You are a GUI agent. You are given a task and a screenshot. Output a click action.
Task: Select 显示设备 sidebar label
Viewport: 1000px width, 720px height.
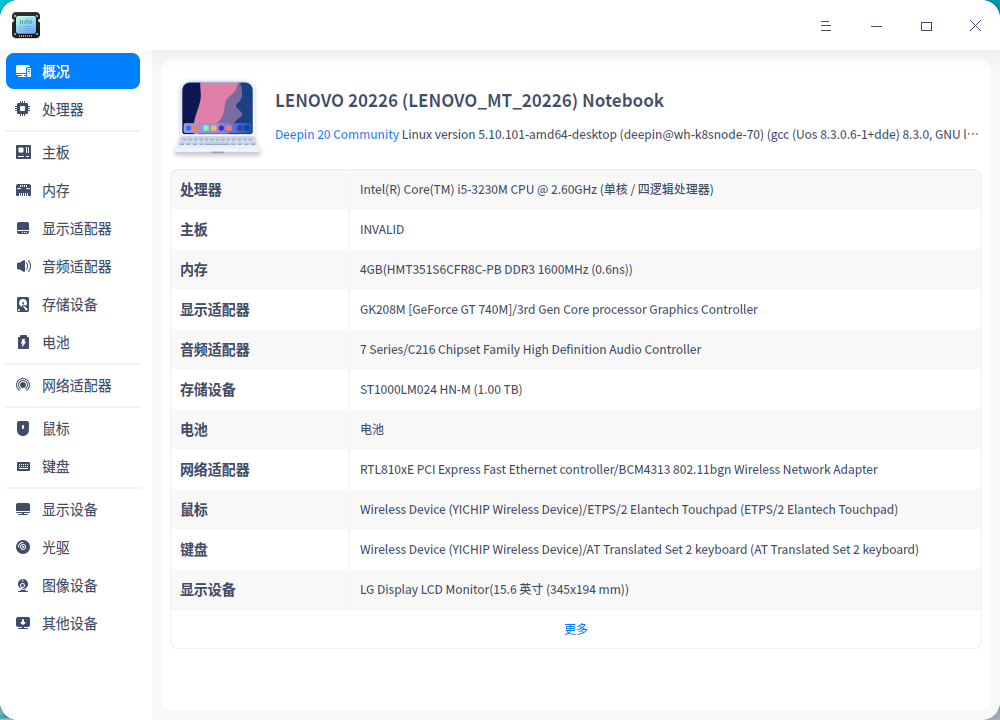(70, 510)
